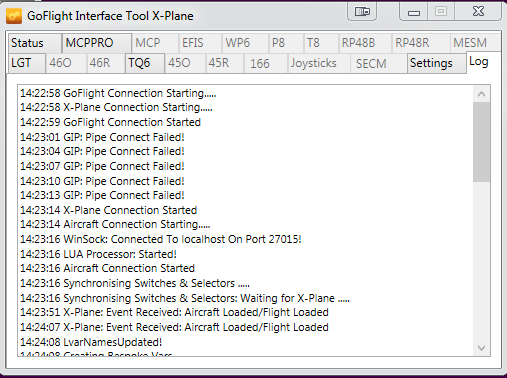Click the log scrollbar up arrow

(481, 94)
